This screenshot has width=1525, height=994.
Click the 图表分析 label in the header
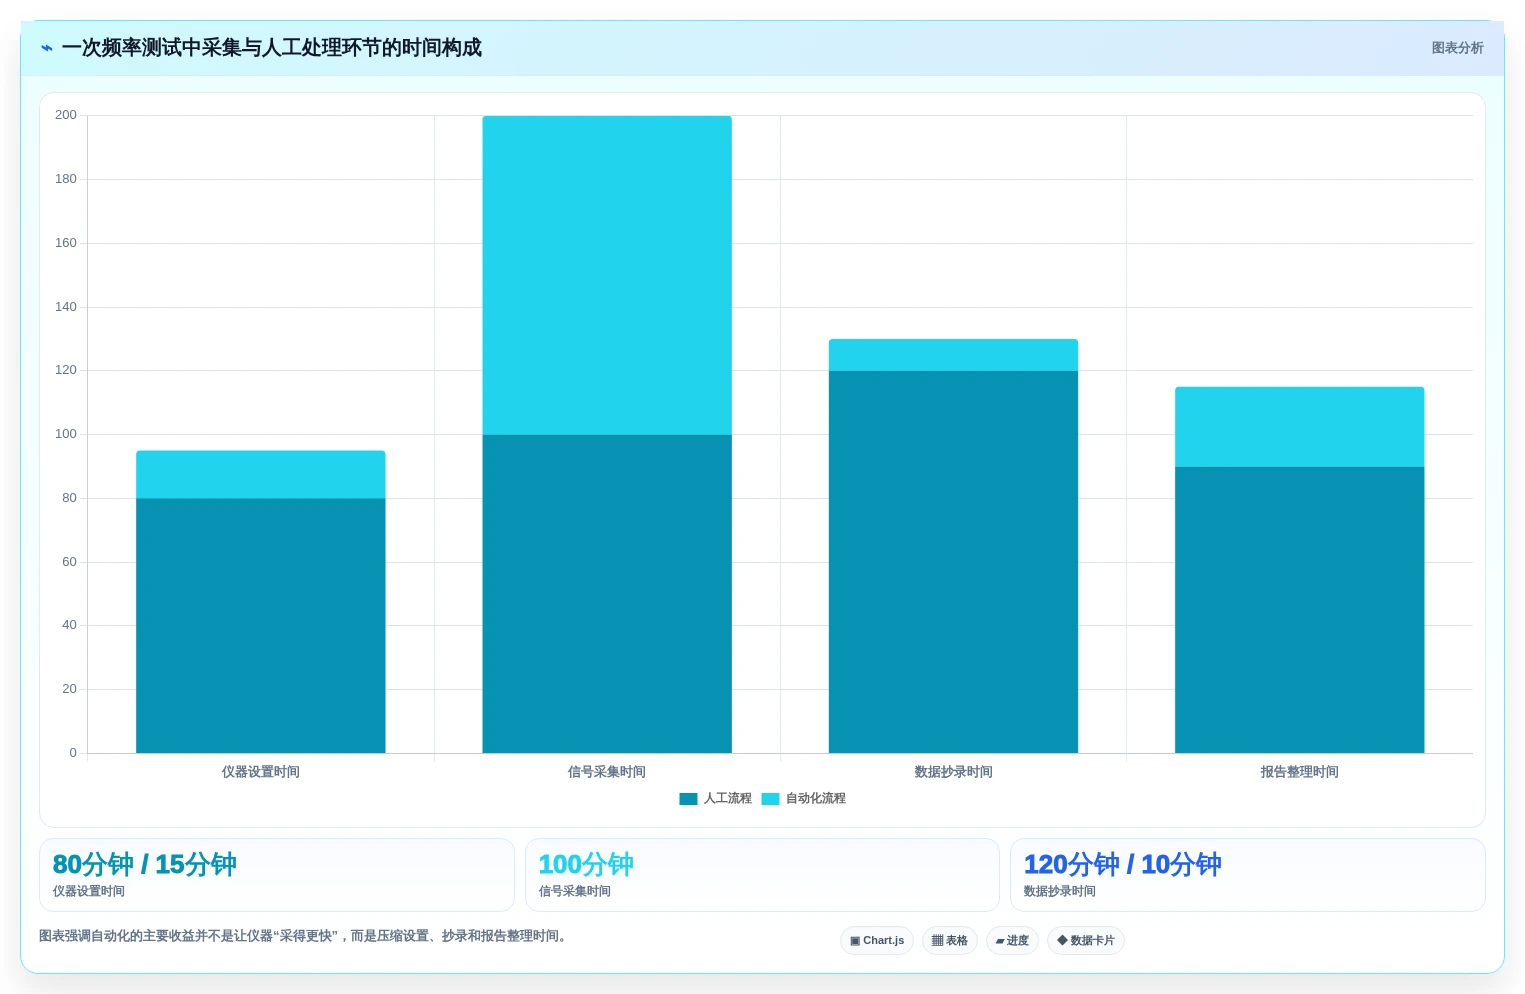pos(1457,48)
